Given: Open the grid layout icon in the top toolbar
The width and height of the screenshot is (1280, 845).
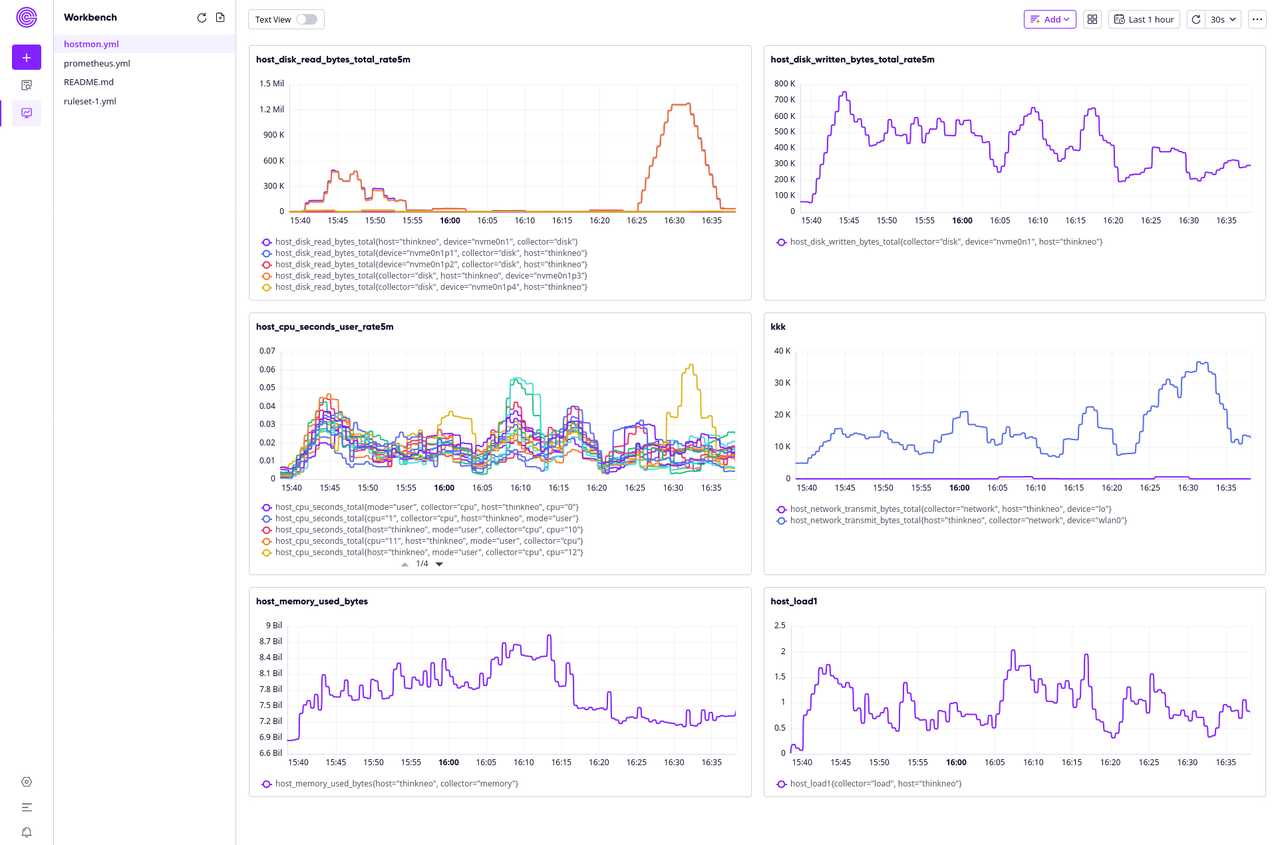Looking at the screenshot, I should click(1092, 19).
